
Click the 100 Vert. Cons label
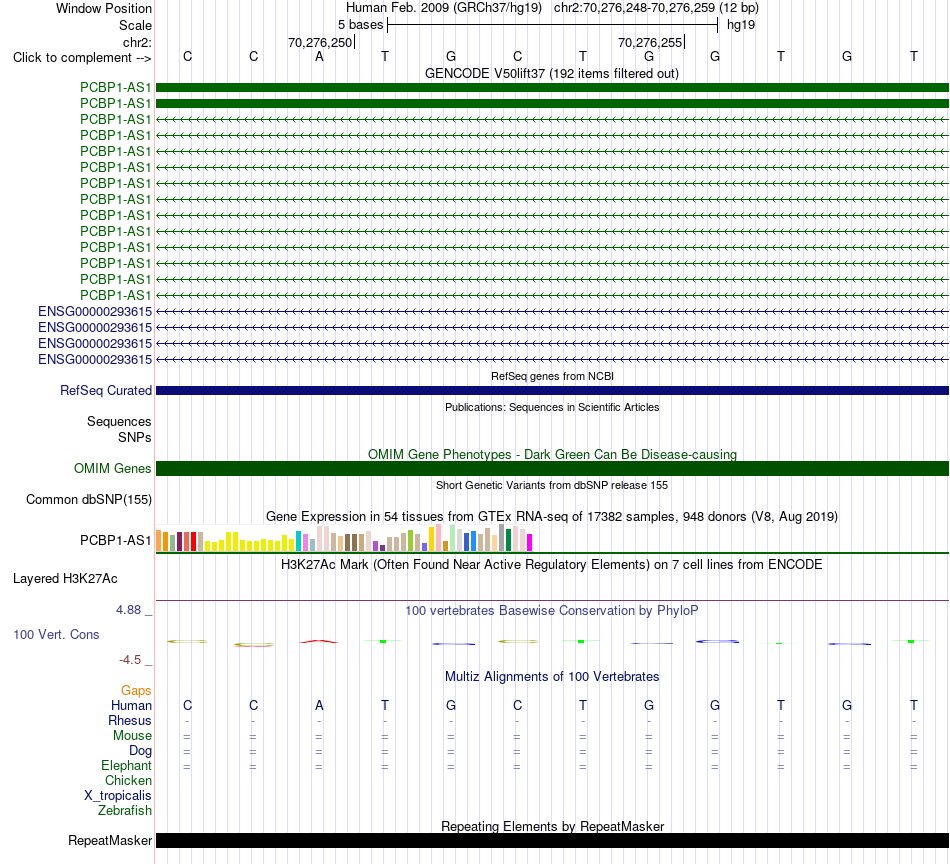tap(56, 634)
